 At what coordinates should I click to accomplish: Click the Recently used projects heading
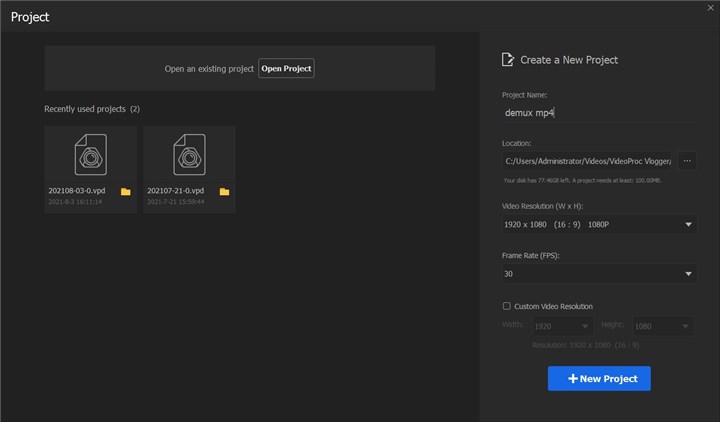tap(92, 109)
